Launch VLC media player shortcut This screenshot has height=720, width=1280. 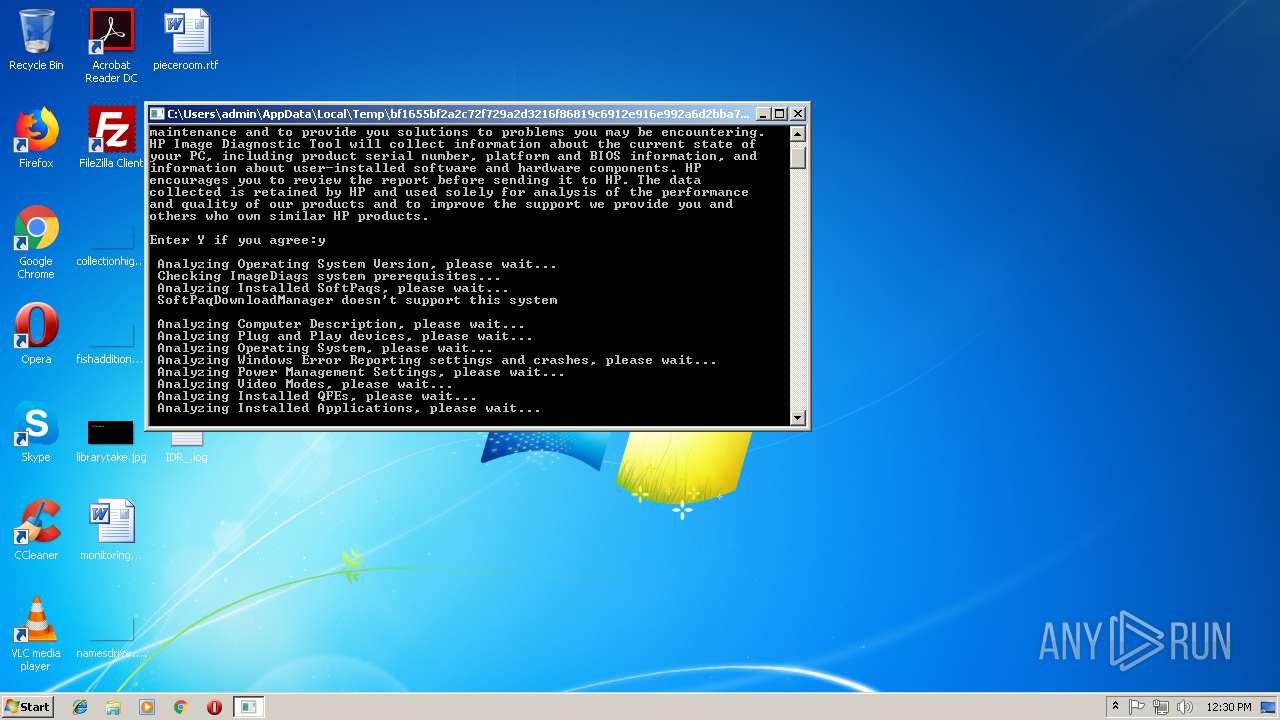click(36, 634)
